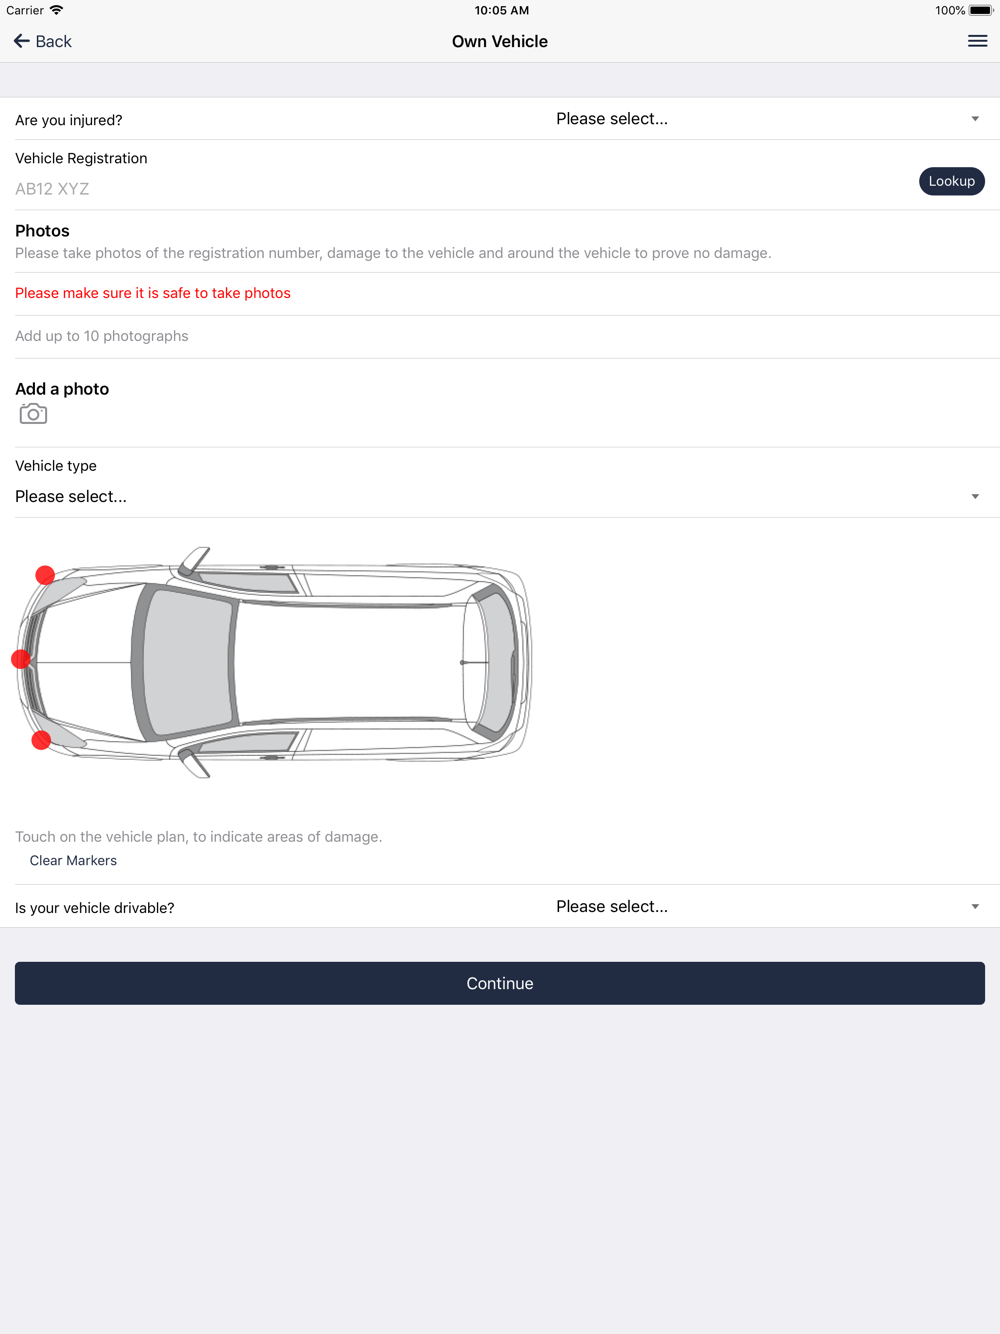This screenshot has height=1334, width=1000.
Task: Go Back to previous screen
Action: tap(43, 41)
